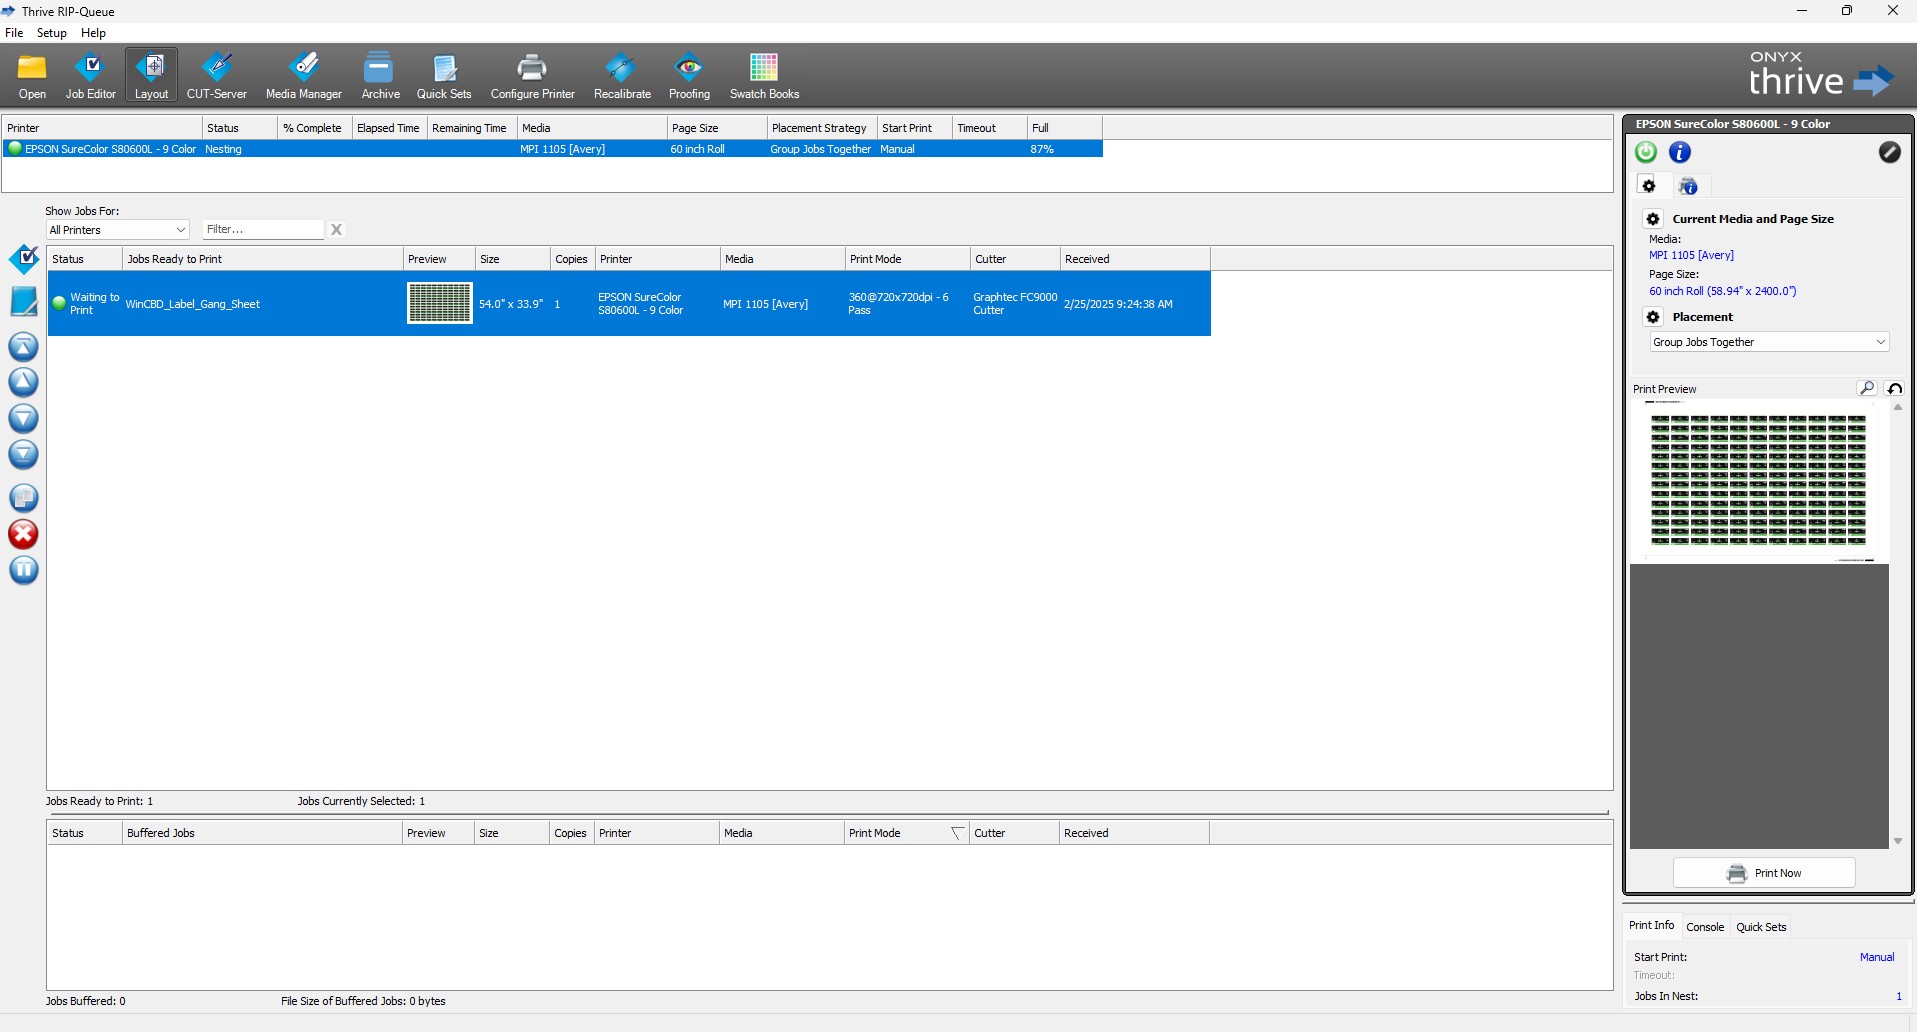Move selected job up one position
Image resolution: width=1917 pixels, height=1032 pixels.
[24, 382]
